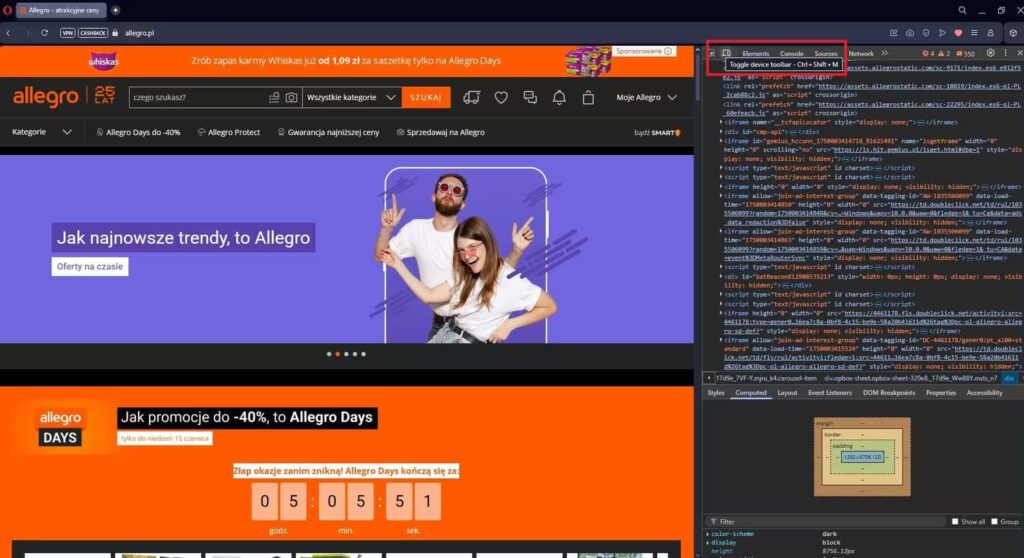Open the Event Listeners tab

pos(829,393)
